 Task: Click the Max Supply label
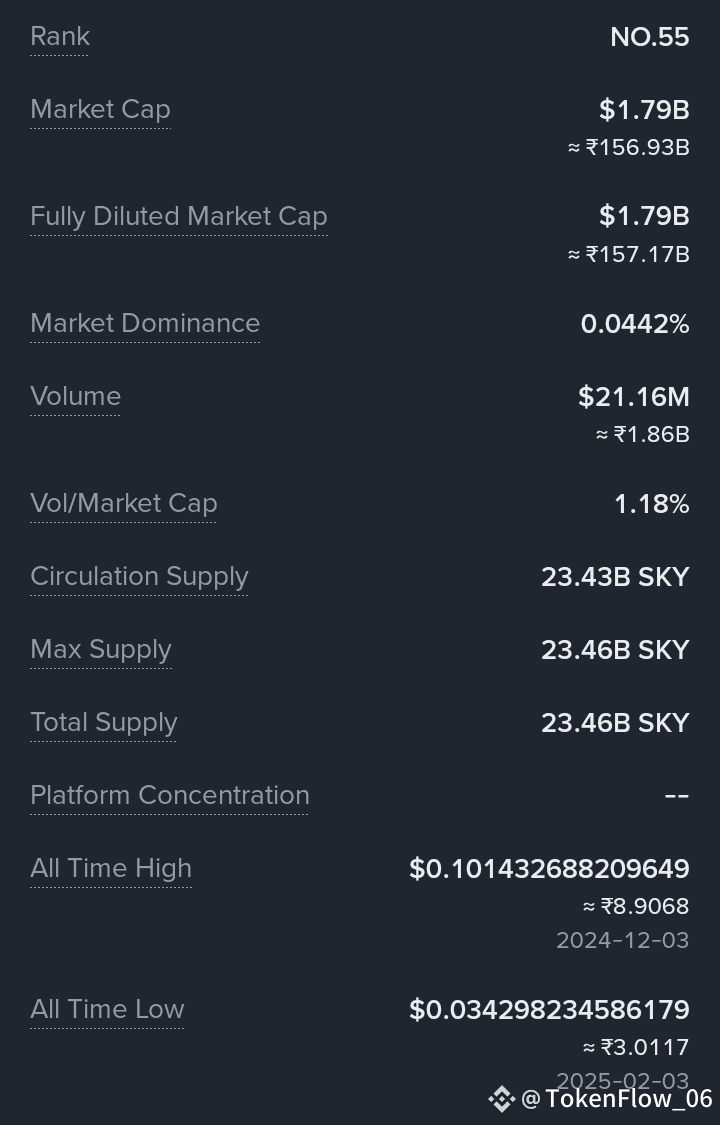click(101, 650)
